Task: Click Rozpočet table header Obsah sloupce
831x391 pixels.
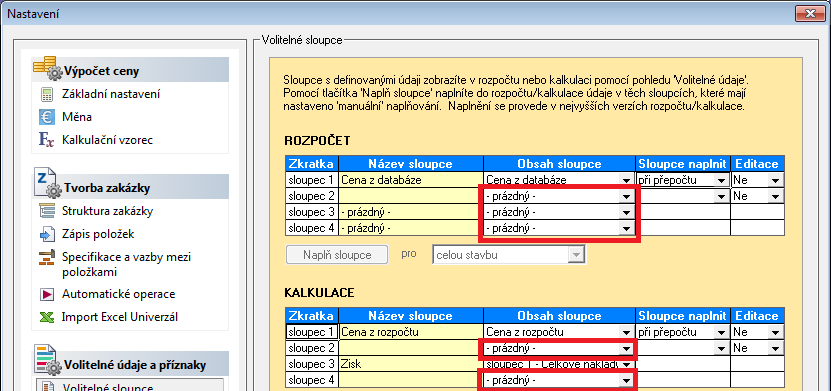Action: coord(559,164)
